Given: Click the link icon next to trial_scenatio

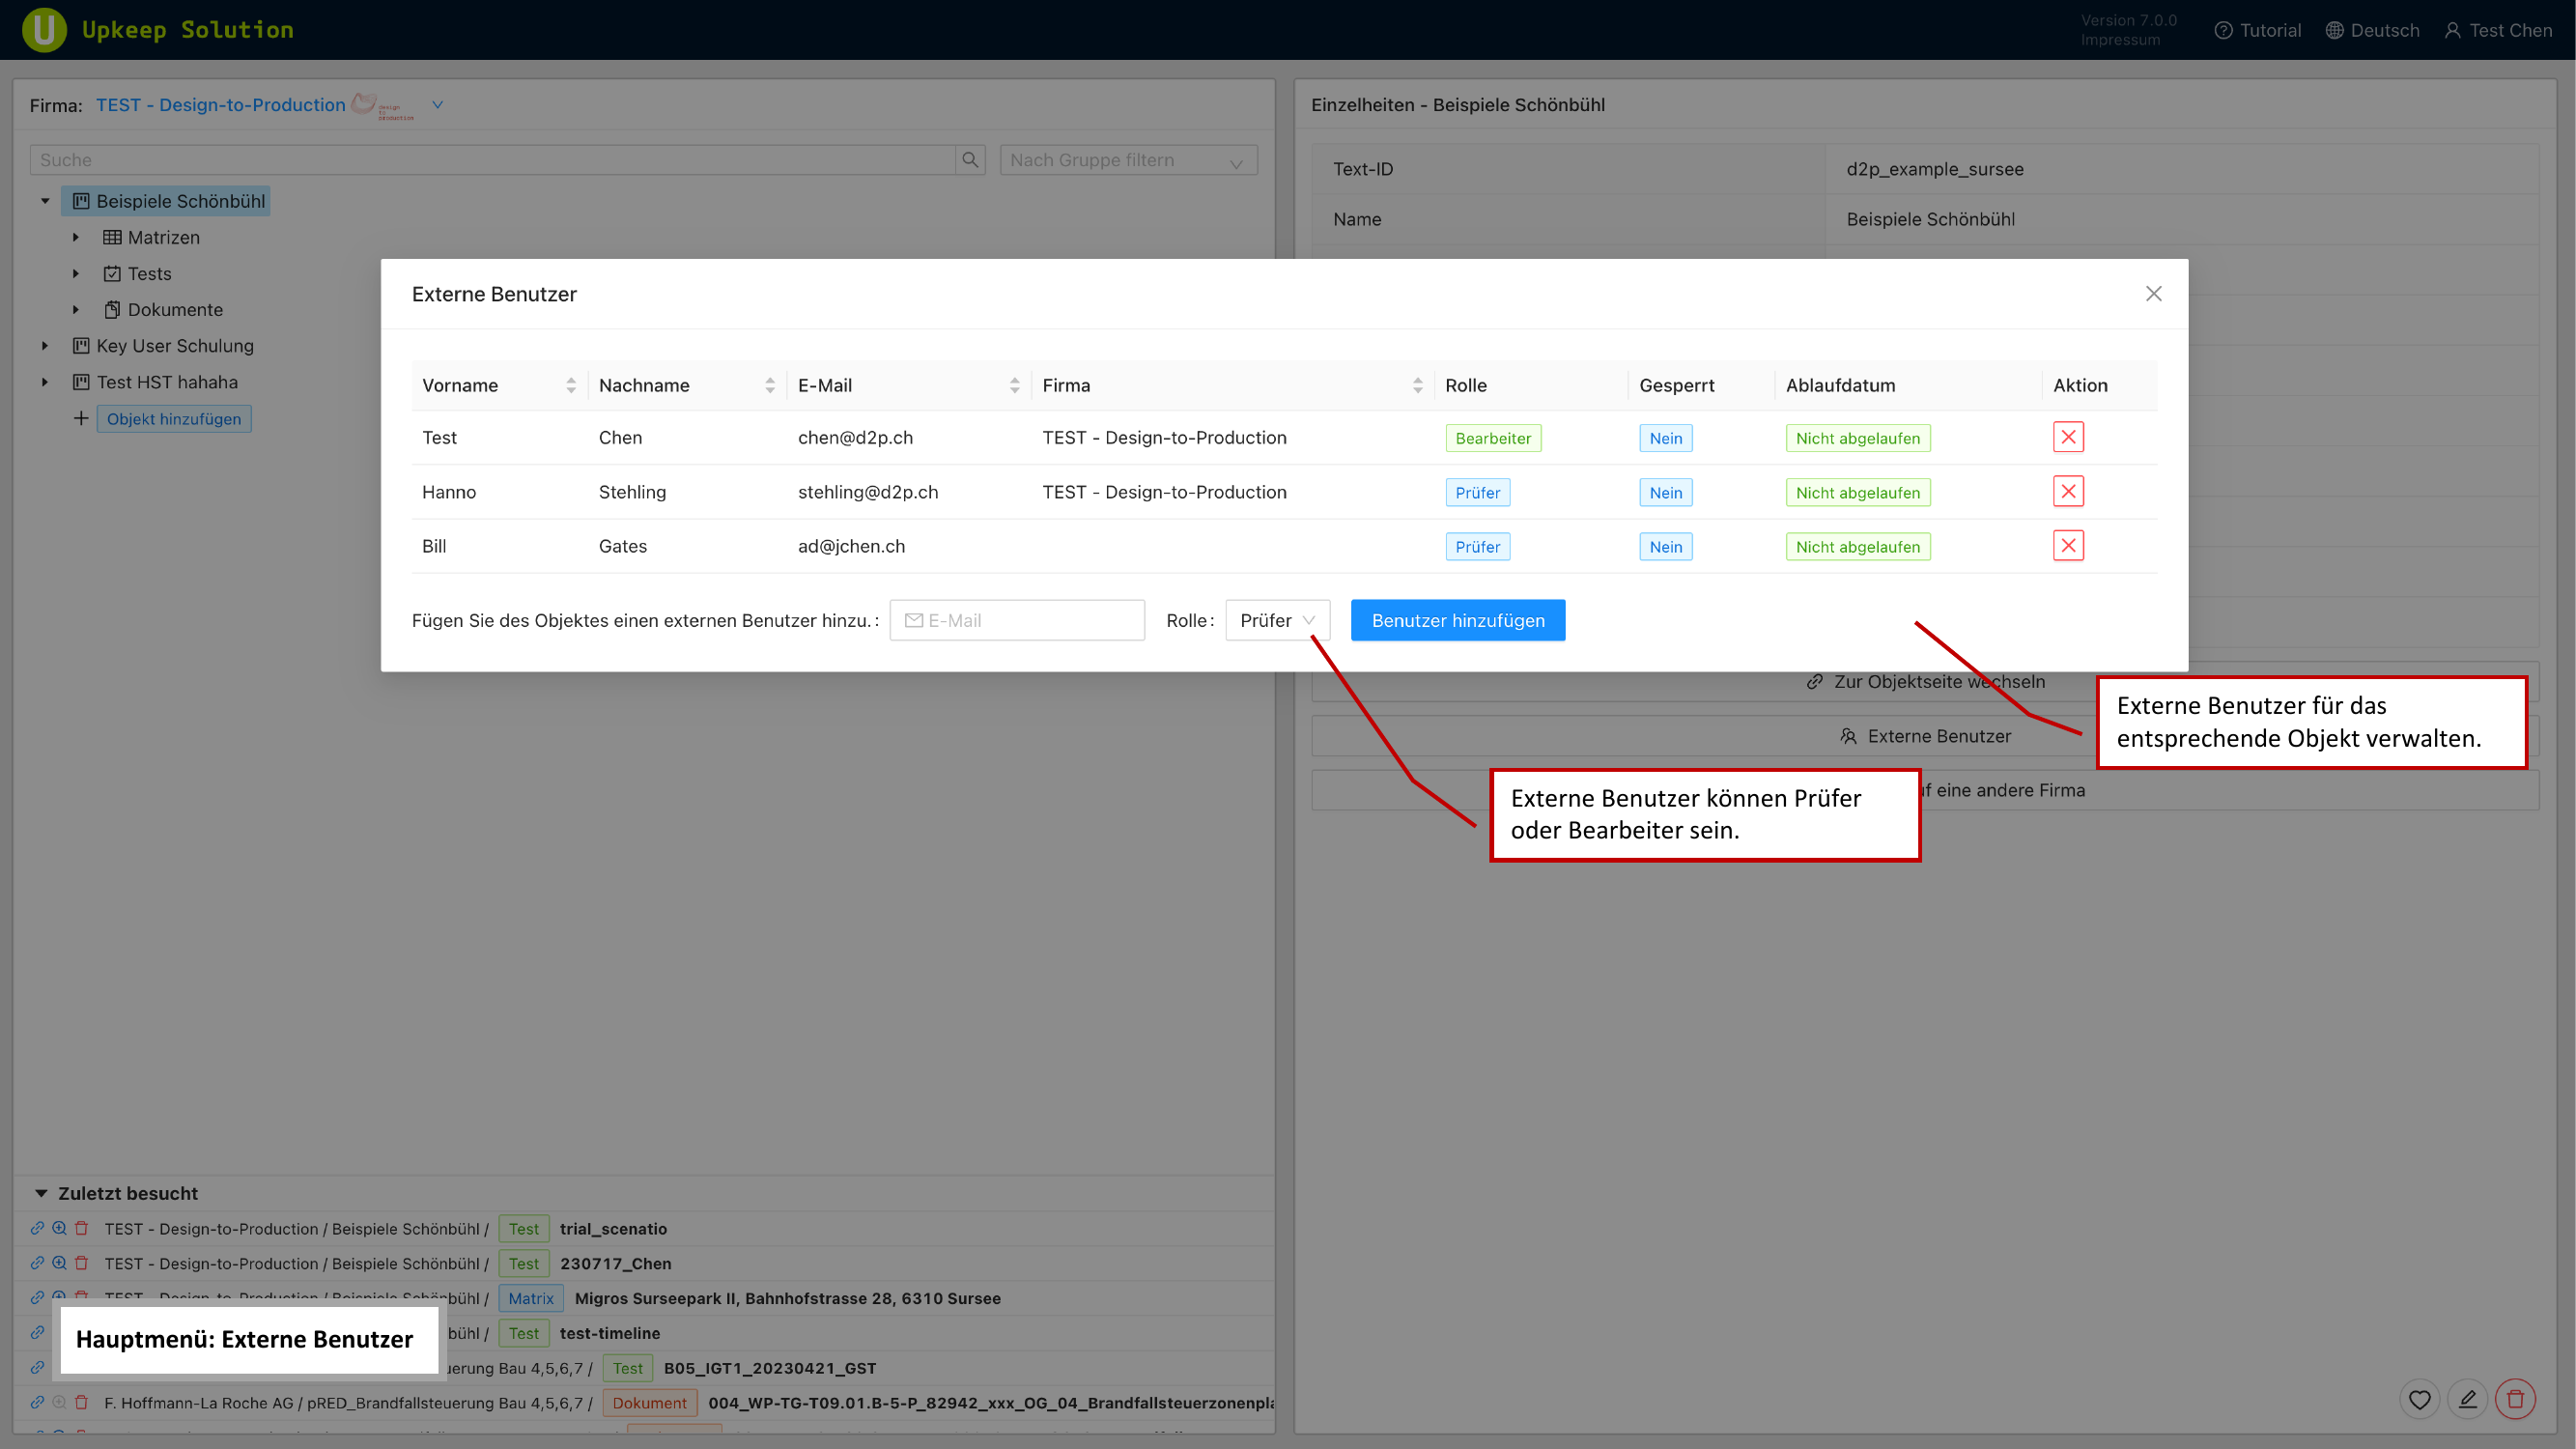Looking at the screenshot, I should tap(37, 1228).
